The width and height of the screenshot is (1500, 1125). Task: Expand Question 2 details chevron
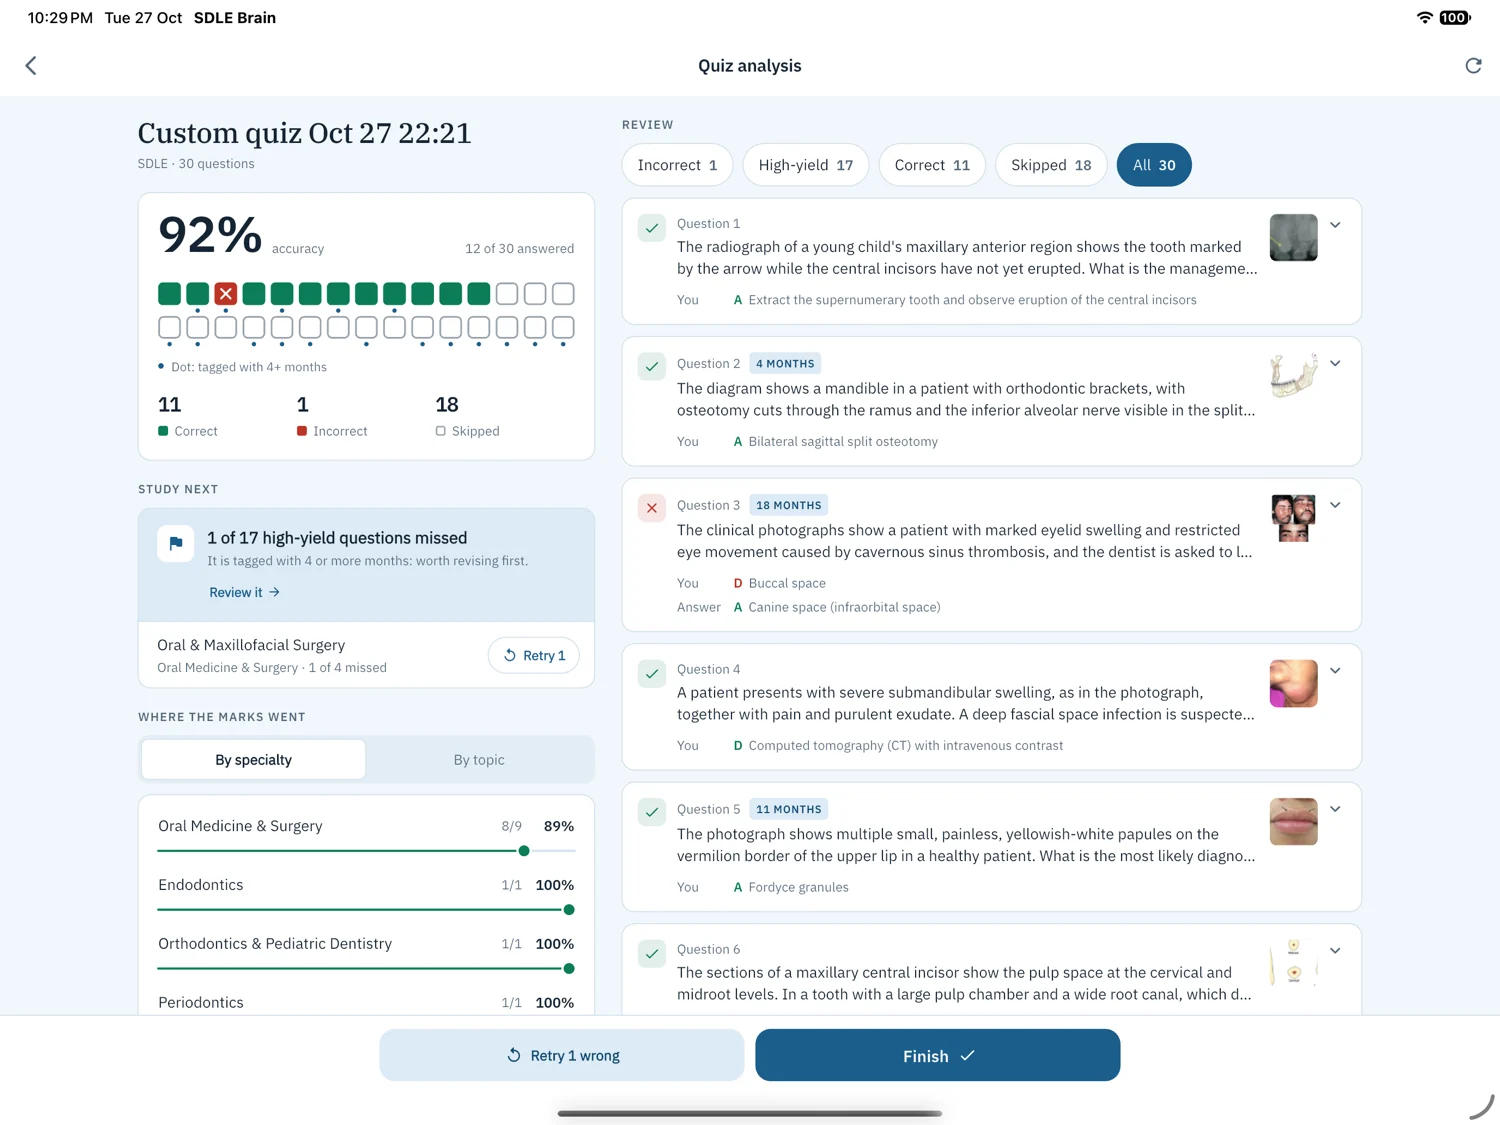coord(1335,364)
